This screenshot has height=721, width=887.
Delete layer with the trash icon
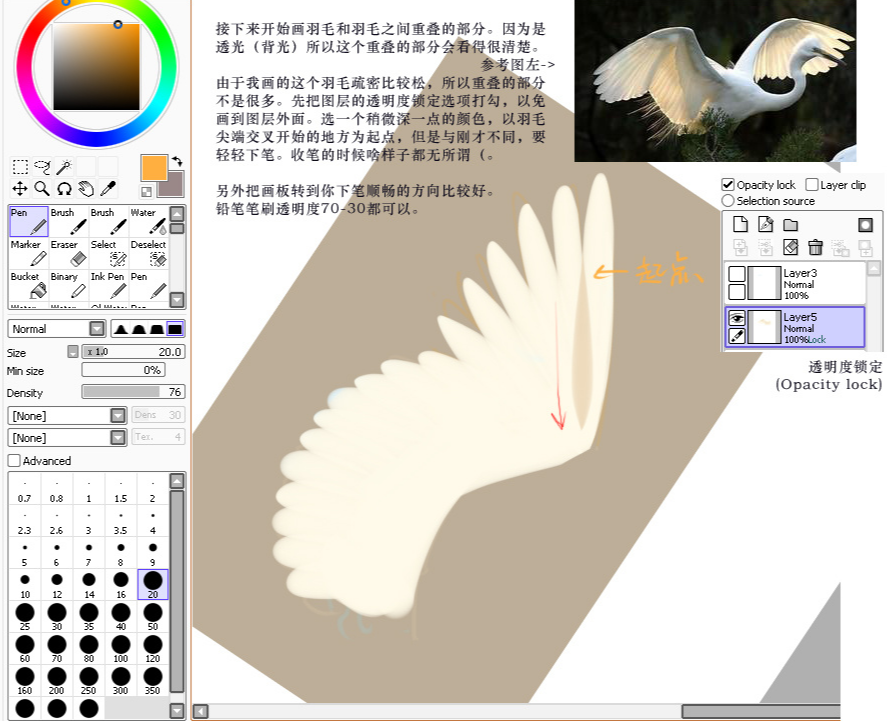click(815, 247)
